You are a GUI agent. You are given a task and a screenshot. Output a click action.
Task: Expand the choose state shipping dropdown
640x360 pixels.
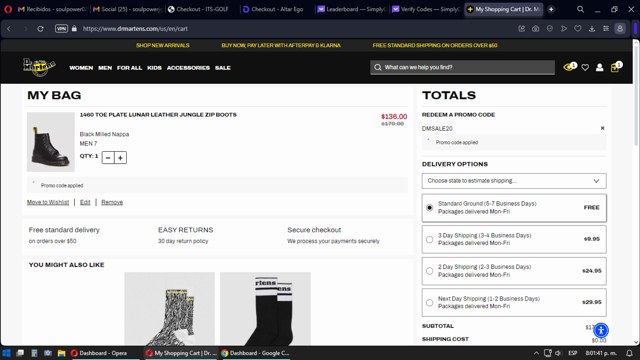tap(514, 181)
